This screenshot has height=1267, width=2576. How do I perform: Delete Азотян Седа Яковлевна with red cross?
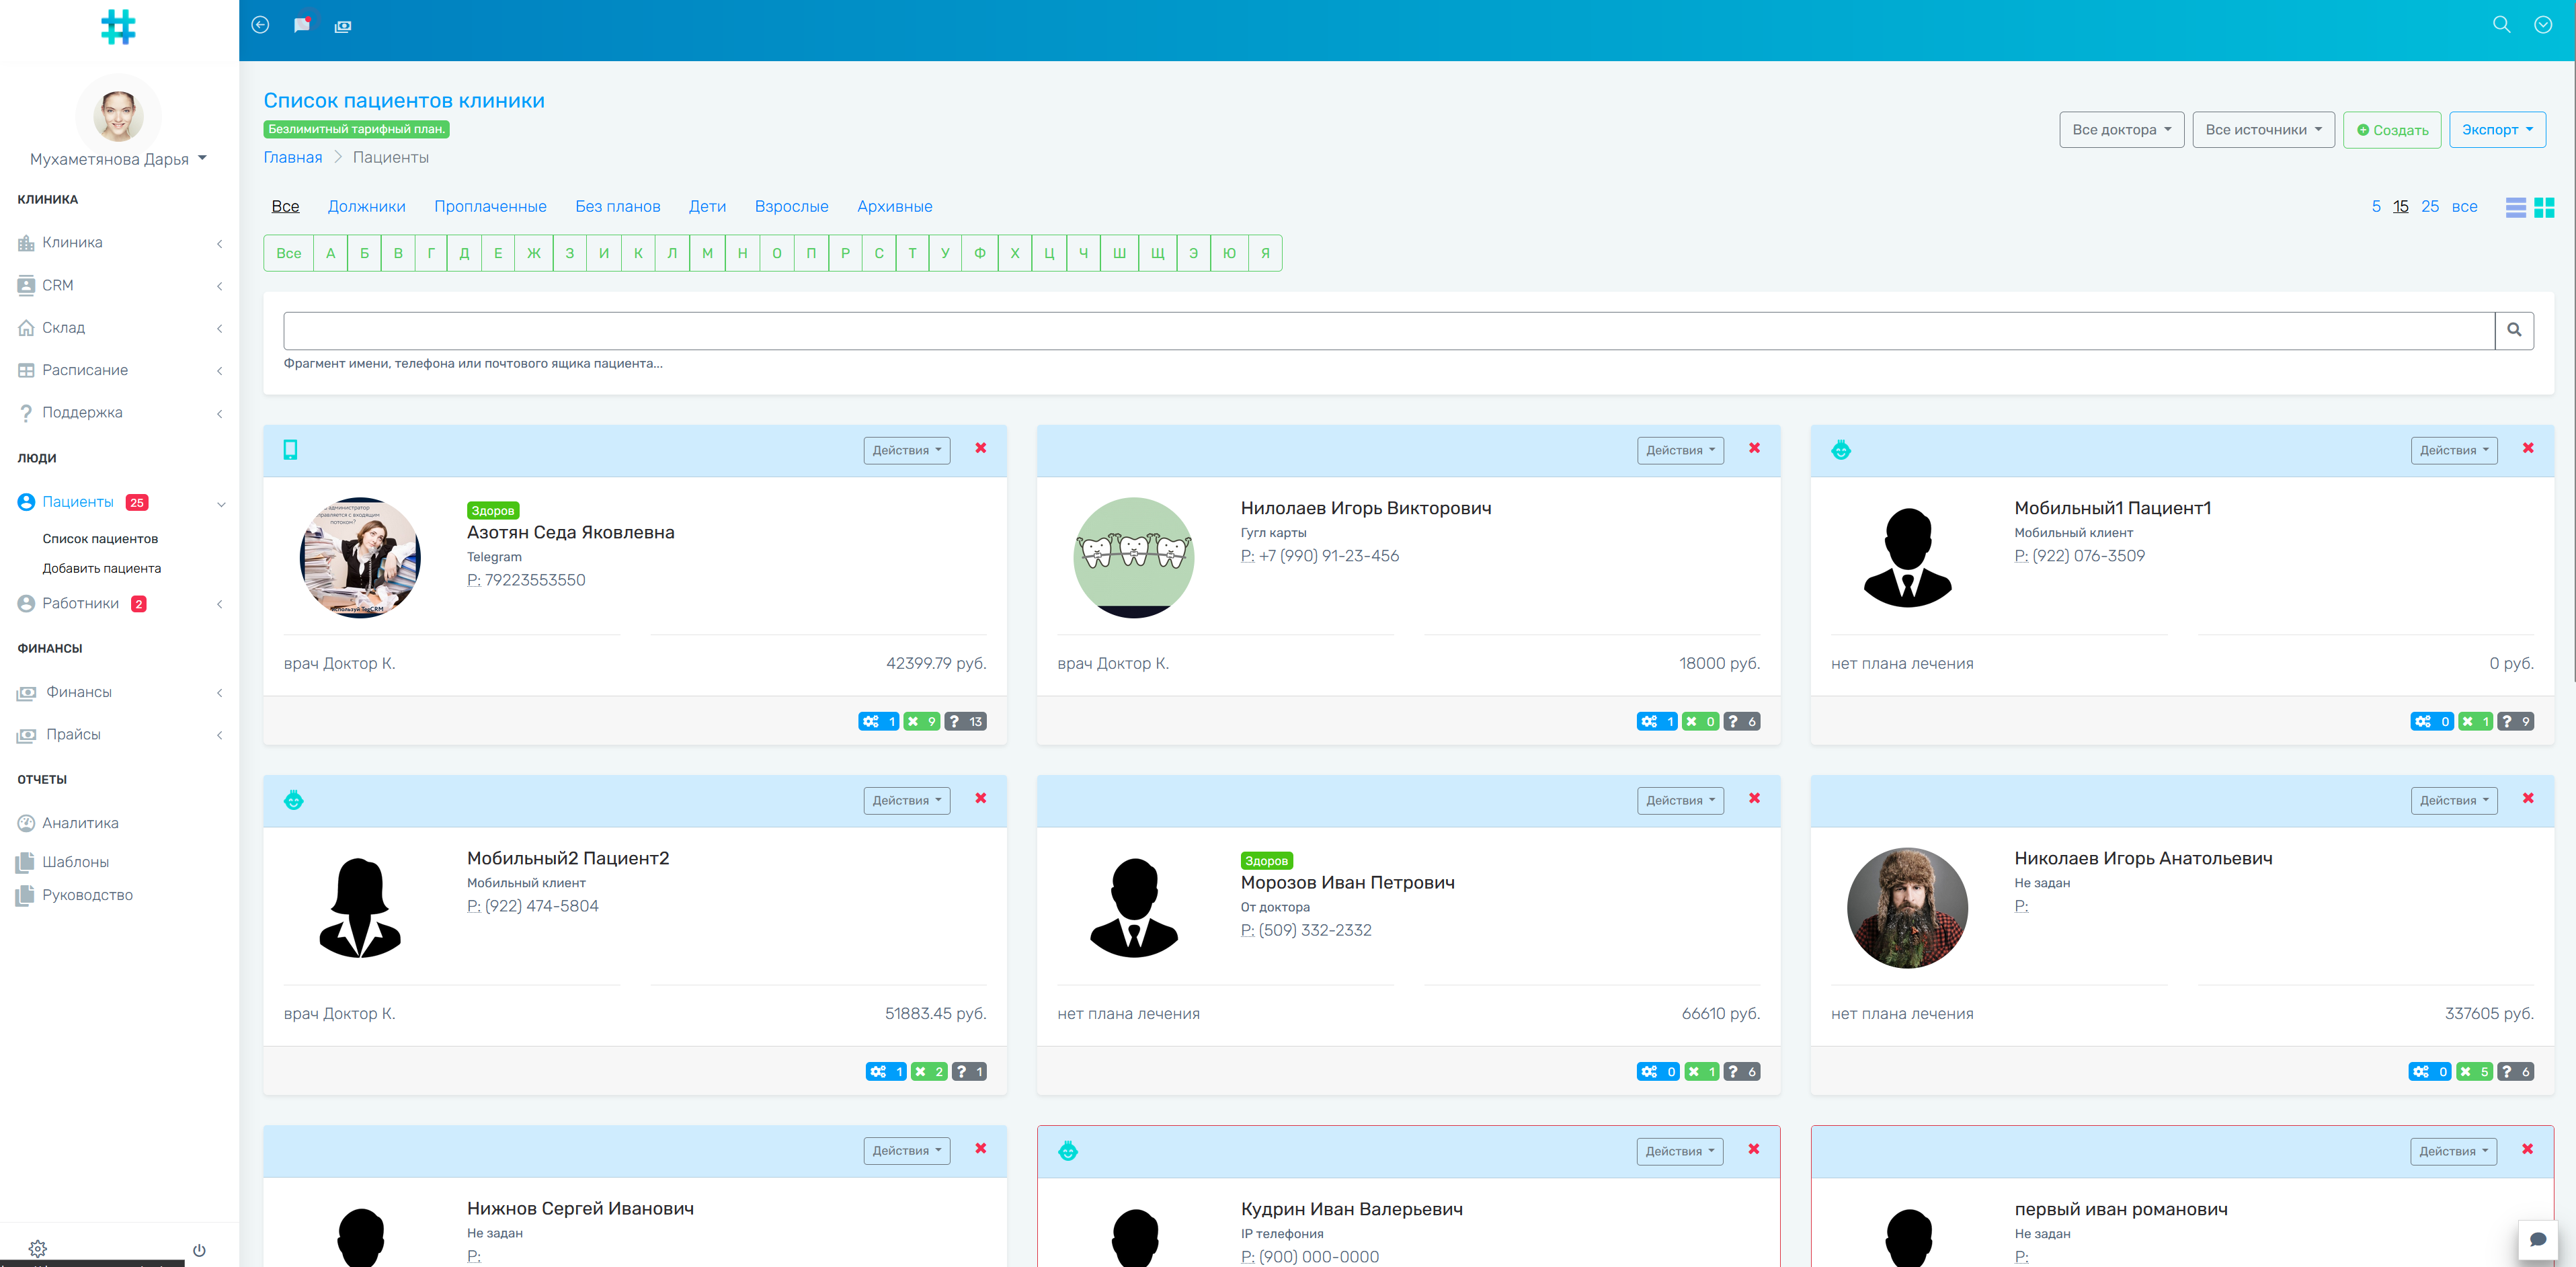pos(980,448)
